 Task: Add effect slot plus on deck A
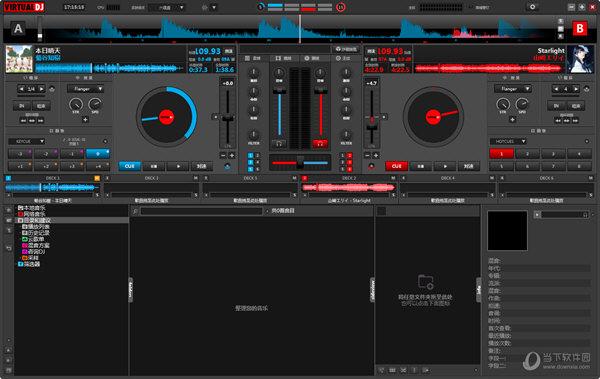(85, 119)
